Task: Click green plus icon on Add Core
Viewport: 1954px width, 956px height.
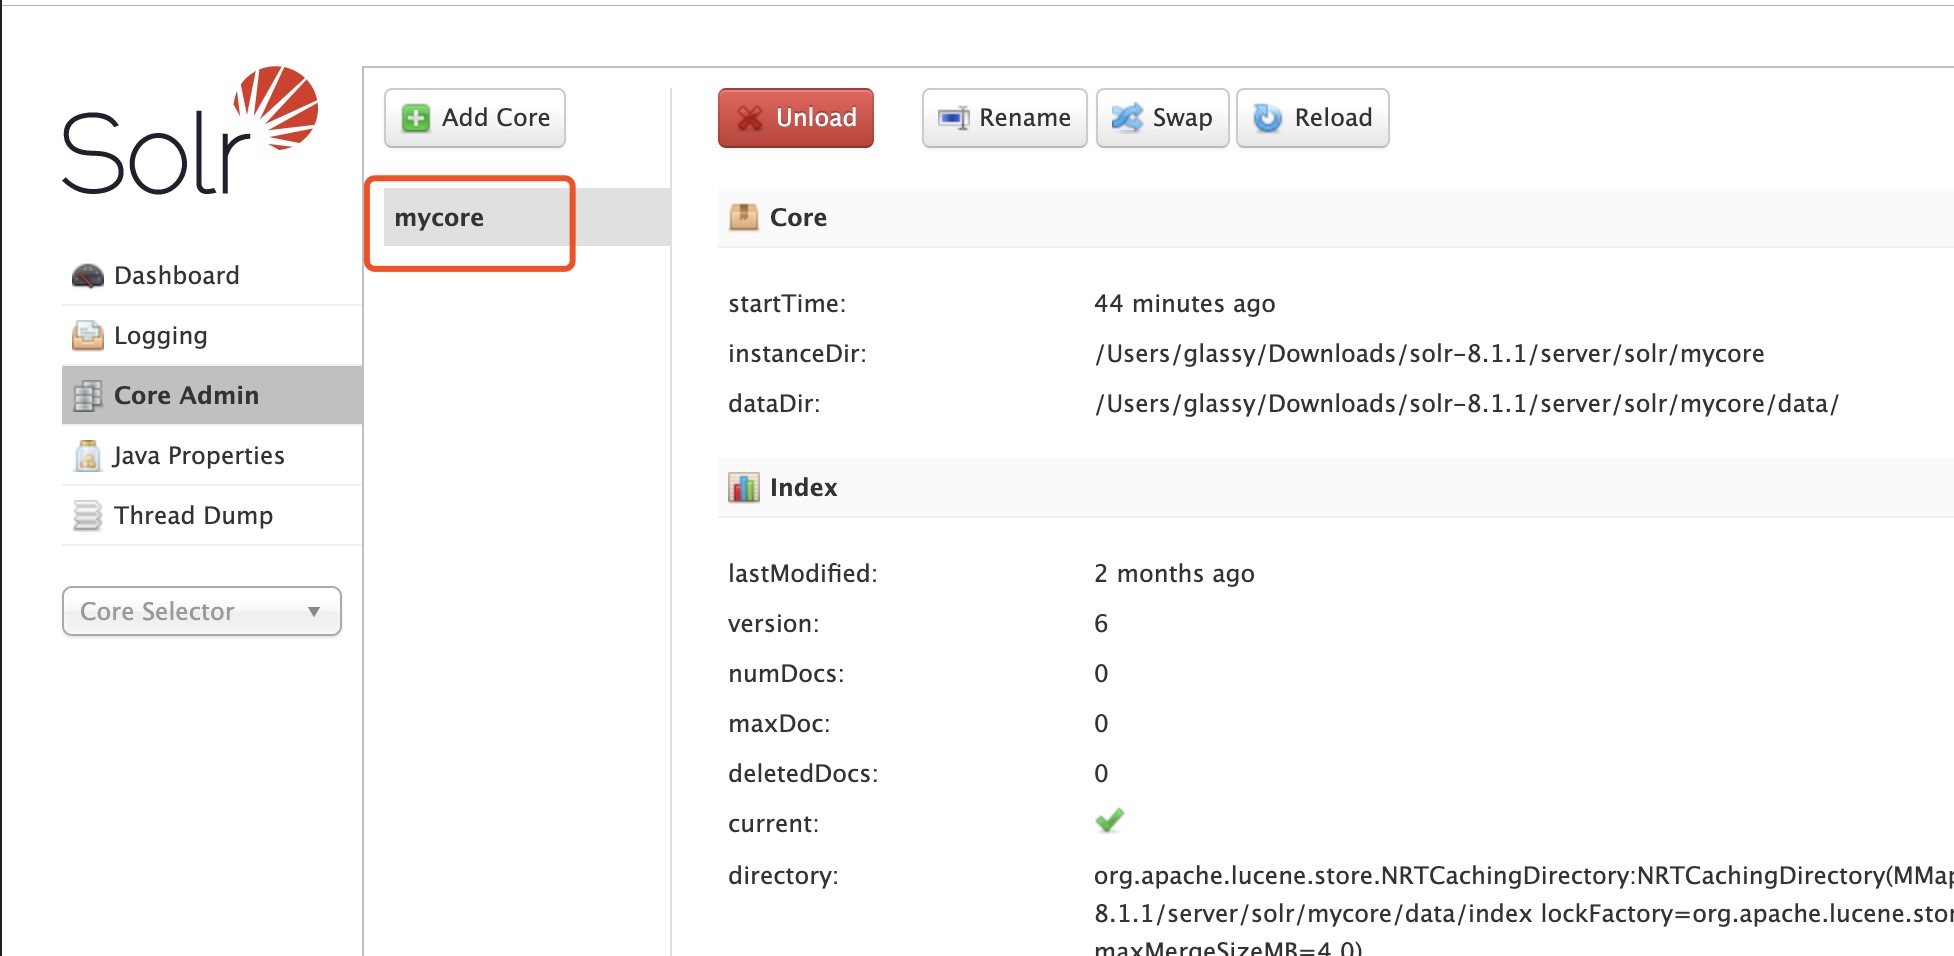Action: click(x=415, y=118)
